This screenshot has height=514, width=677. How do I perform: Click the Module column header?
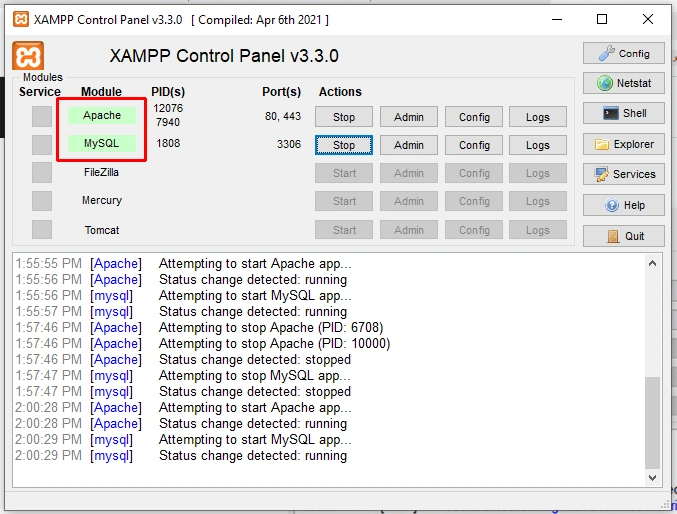point(101,92)
